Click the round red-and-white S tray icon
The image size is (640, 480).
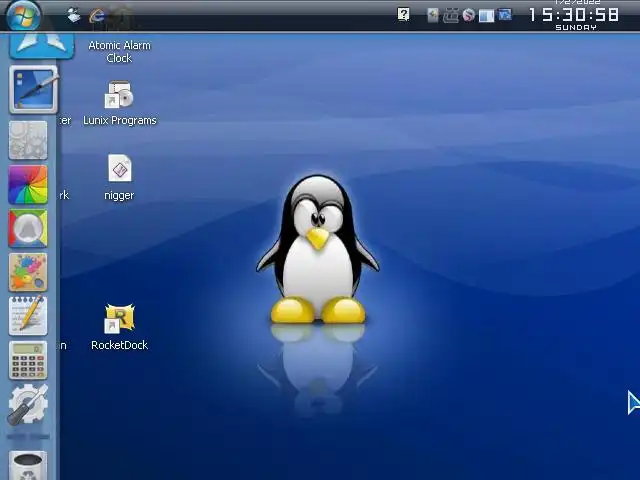(469, 16)
